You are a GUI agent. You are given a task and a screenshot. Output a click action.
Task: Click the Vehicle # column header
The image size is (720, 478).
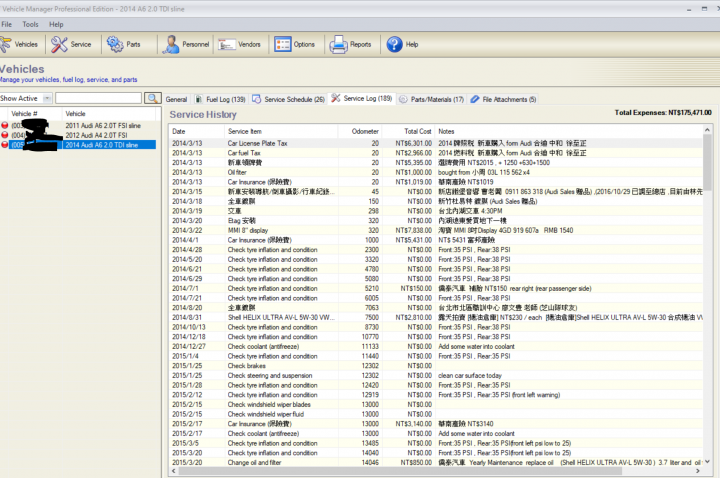pos(34,113)
